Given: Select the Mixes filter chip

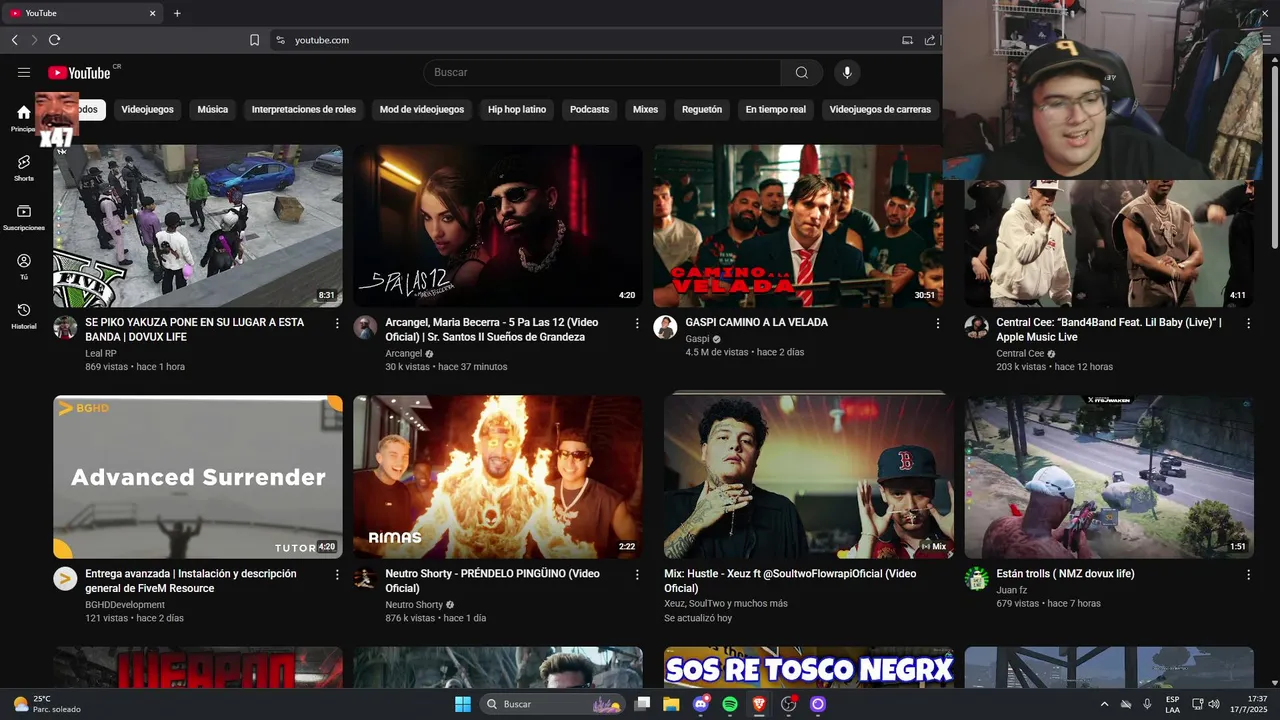Looking at the screenshot, I should 645,109.
